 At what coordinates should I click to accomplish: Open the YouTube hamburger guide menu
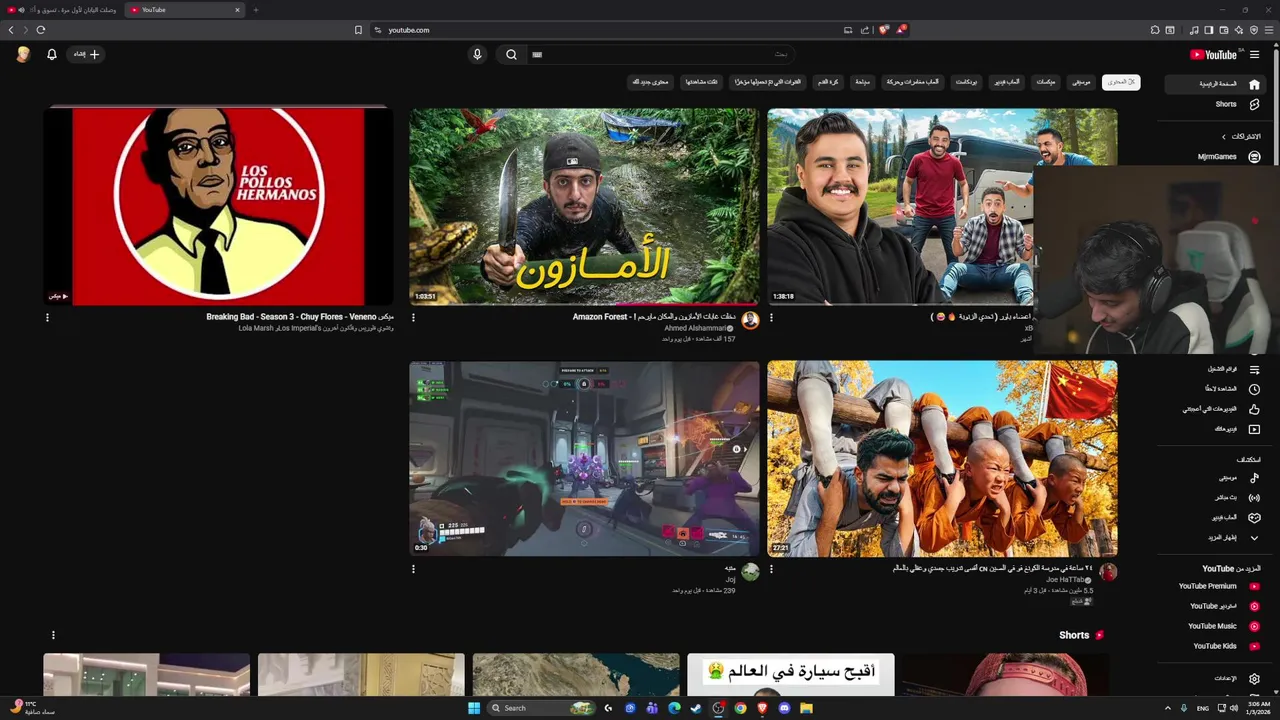point(1255,55)
